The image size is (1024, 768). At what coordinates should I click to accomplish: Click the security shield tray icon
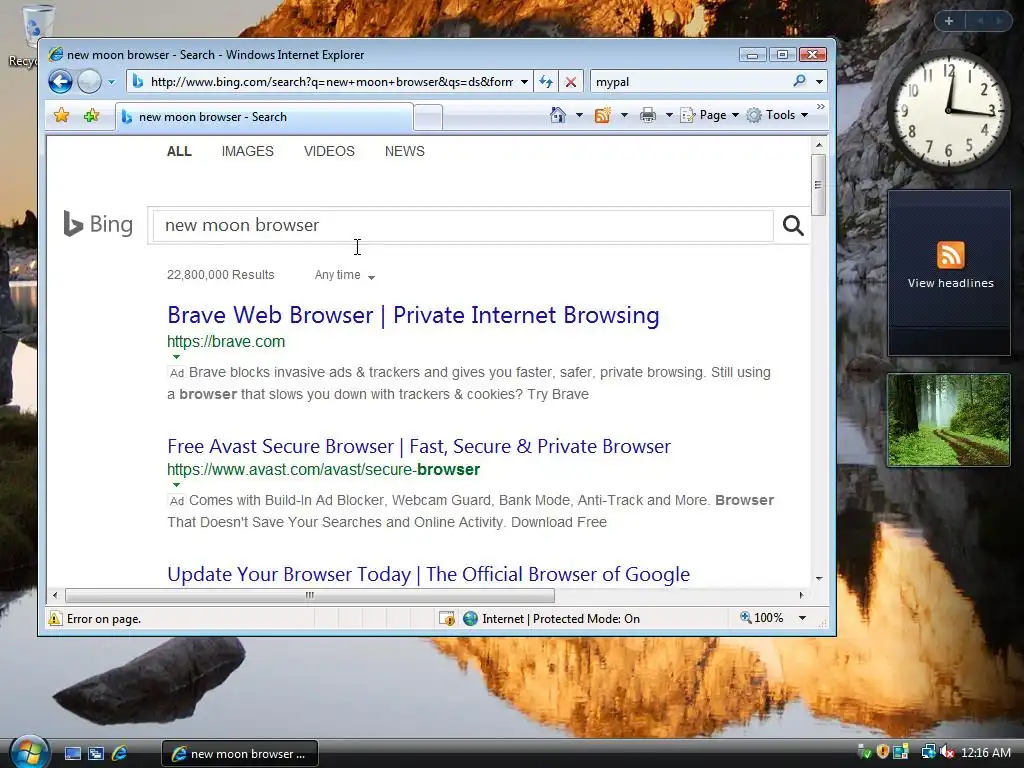point(883,752)
